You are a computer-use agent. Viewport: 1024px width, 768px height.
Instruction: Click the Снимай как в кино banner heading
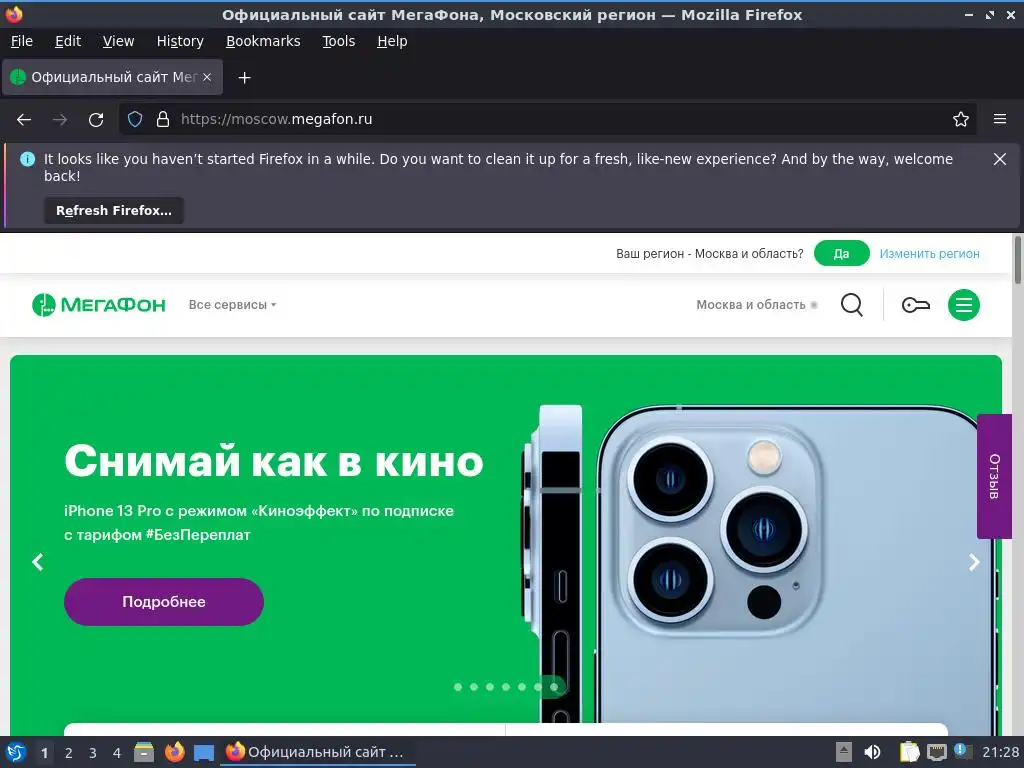[274, 461]
